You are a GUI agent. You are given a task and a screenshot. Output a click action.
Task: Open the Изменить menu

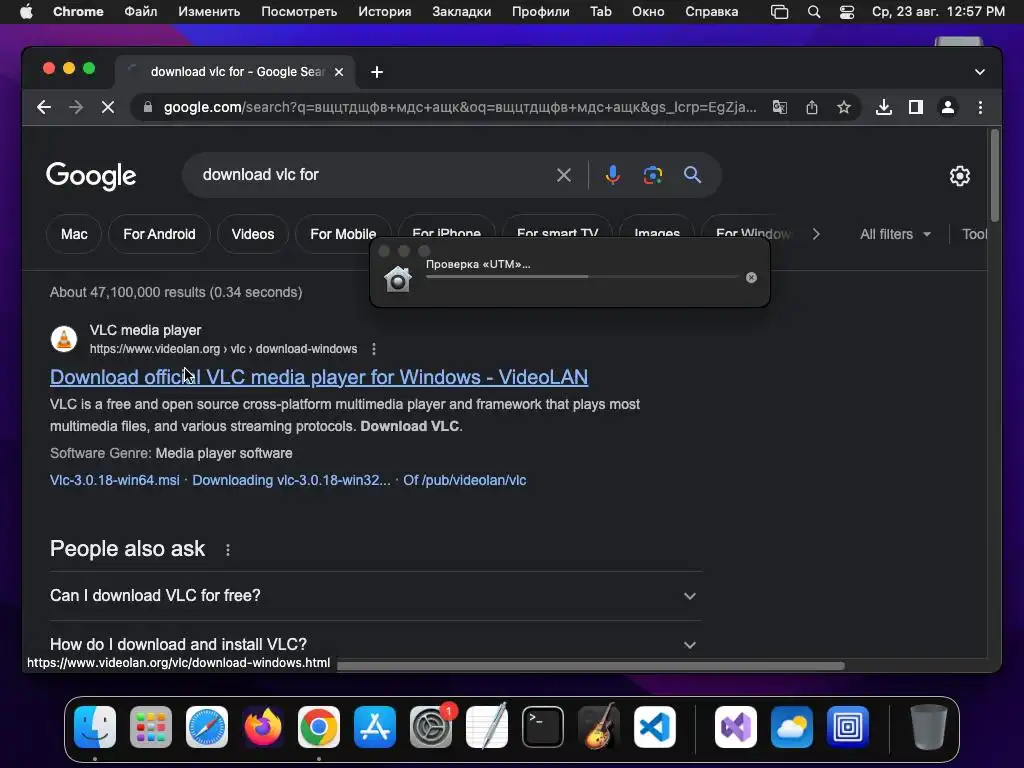pyautogui.click(x=209, y=12)
